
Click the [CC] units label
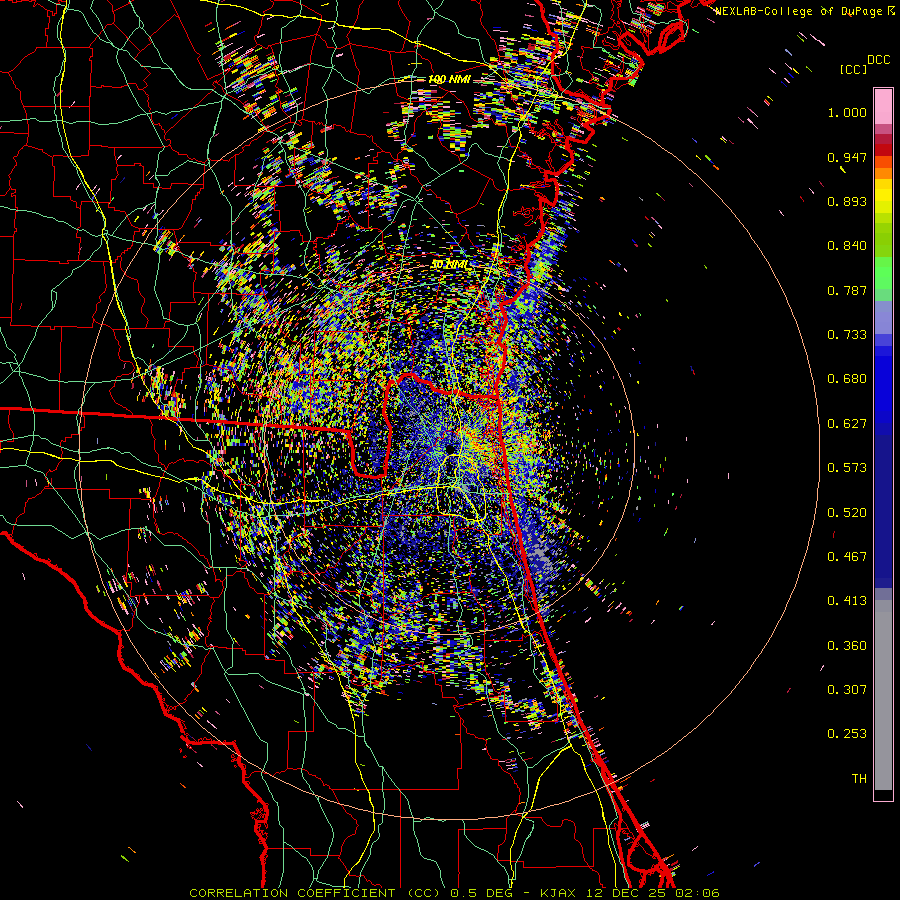coord(853,69)
